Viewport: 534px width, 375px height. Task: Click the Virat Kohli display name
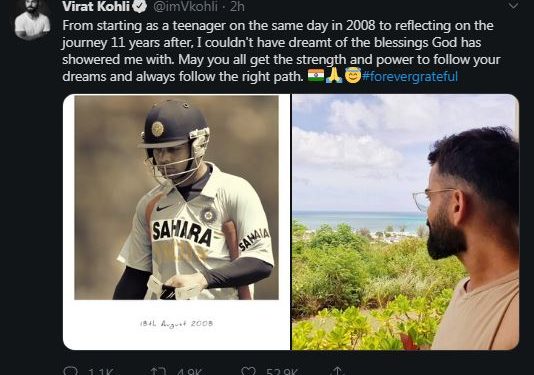coord(96,6)
